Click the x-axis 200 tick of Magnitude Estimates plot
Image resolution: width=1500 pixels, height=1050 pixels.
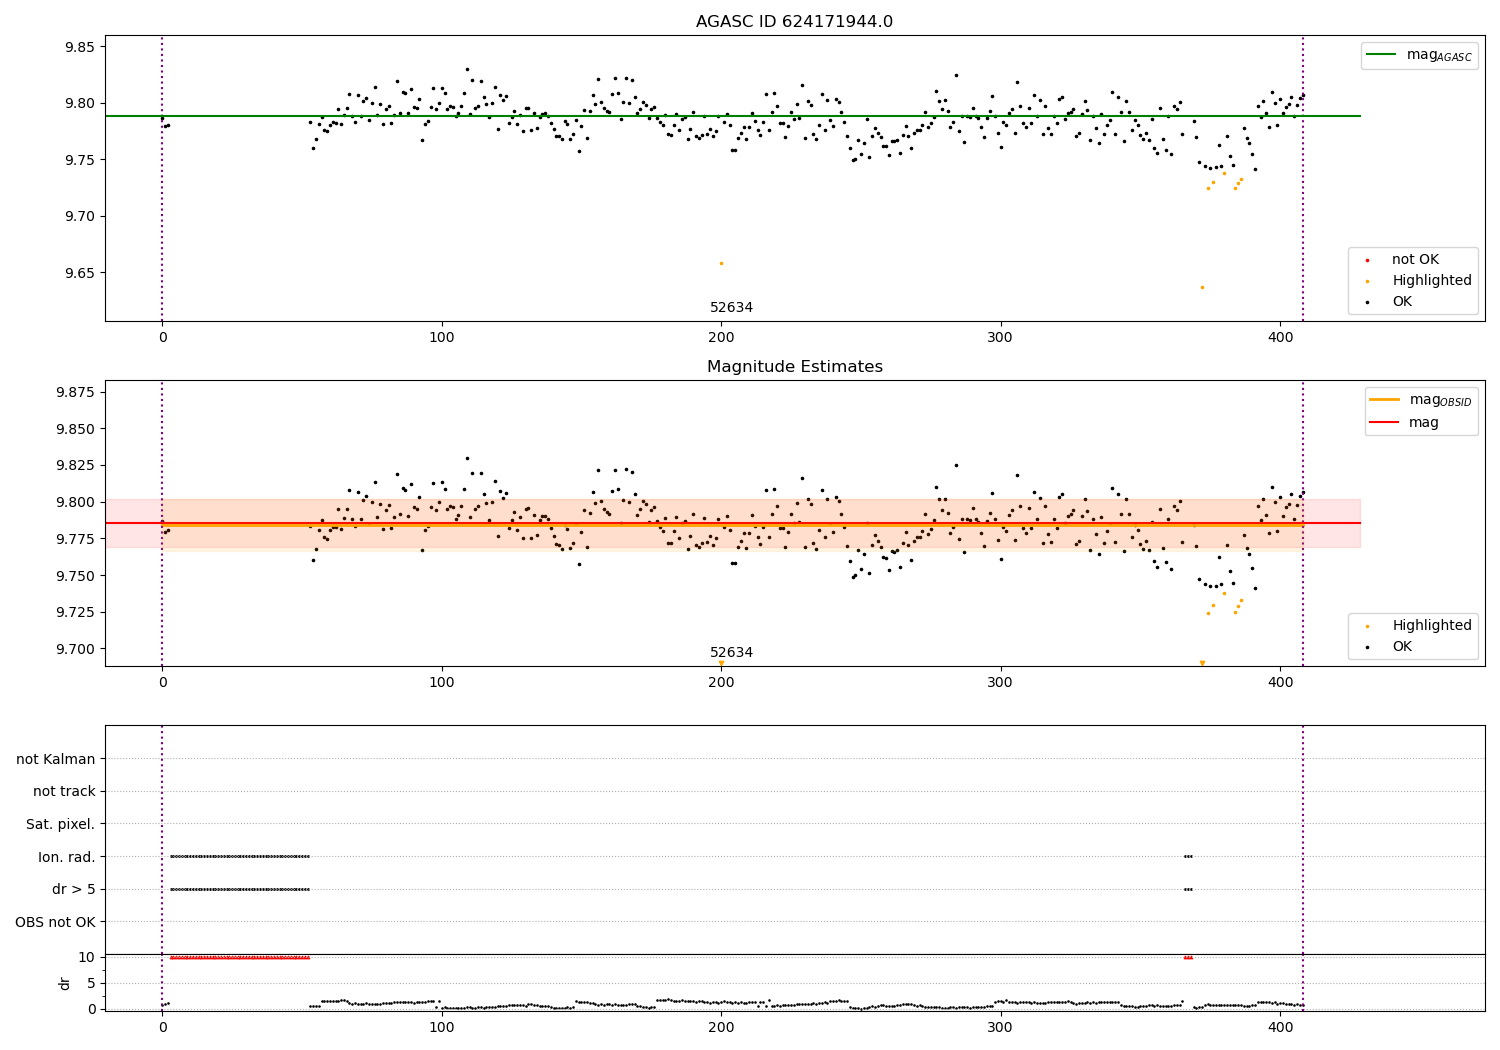coord(721,683)
